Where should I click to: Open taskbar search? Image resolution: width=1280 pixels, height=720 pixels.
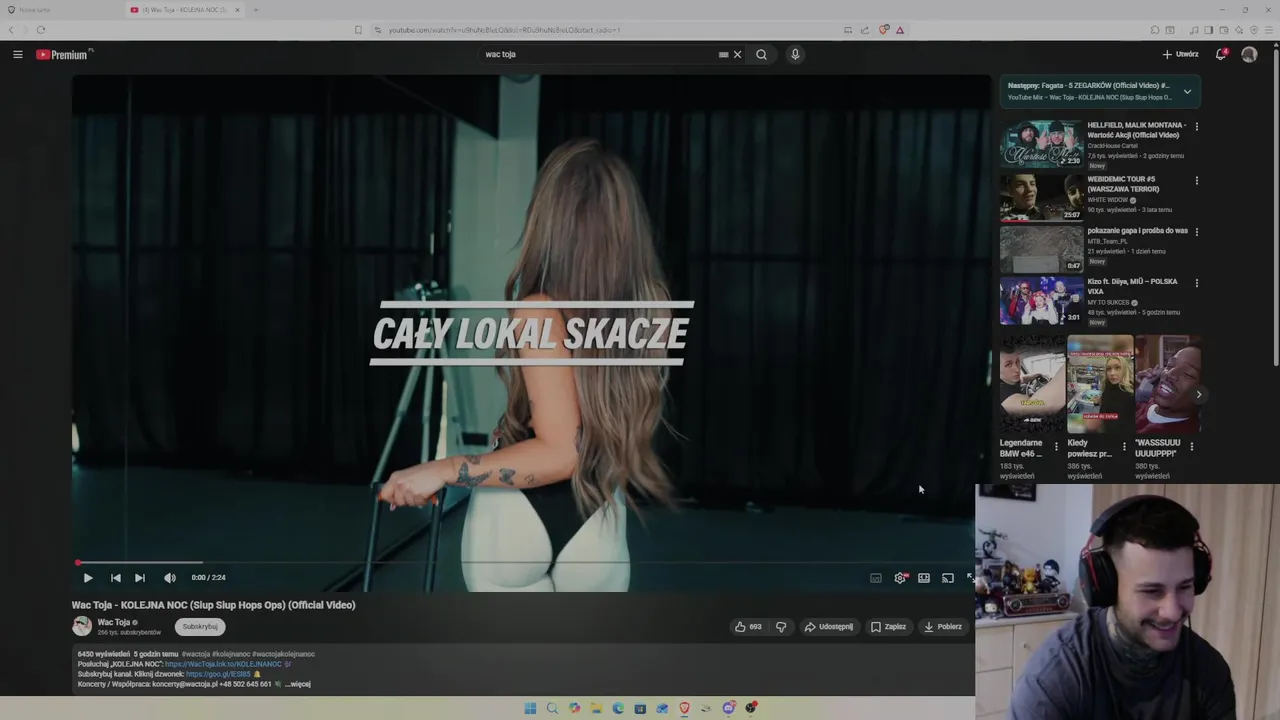[x=552, y=708]
